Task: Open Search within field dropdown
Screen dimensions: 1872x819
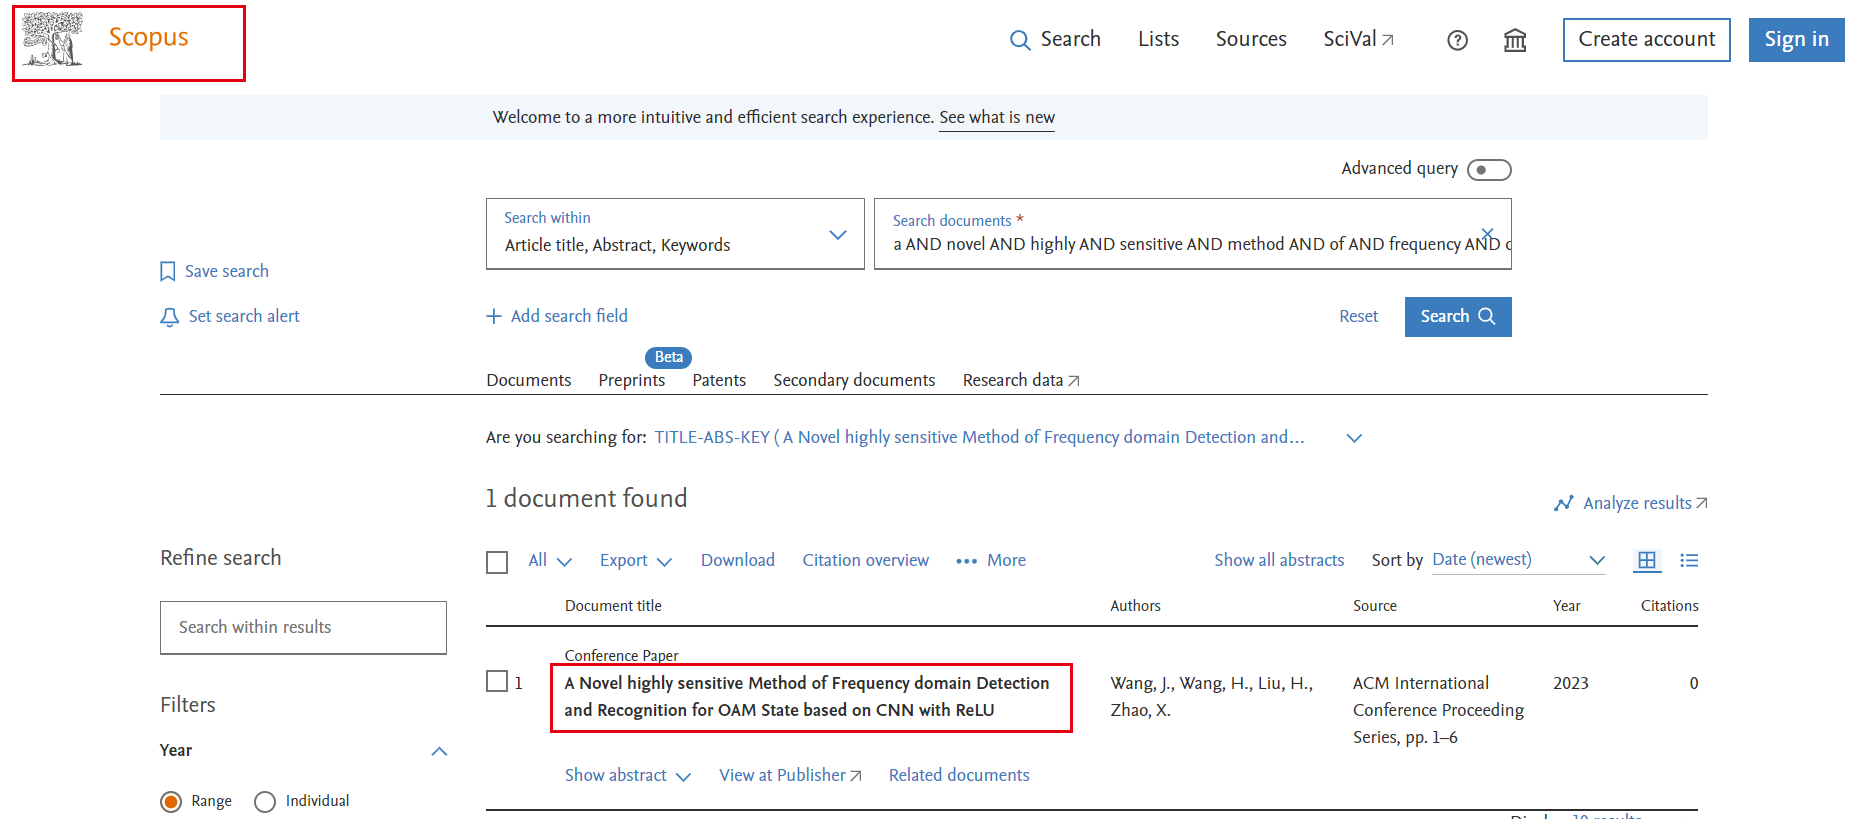Action: pyautogui.click(x=675, y=234)
